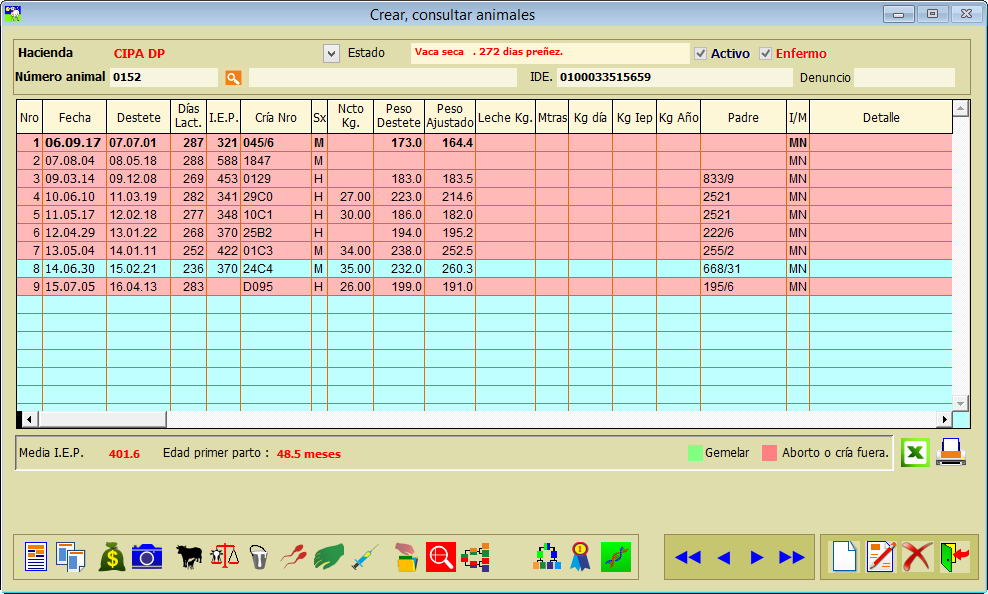
Task: Click the syringe vaccination icon
Action: click(364, 556)
